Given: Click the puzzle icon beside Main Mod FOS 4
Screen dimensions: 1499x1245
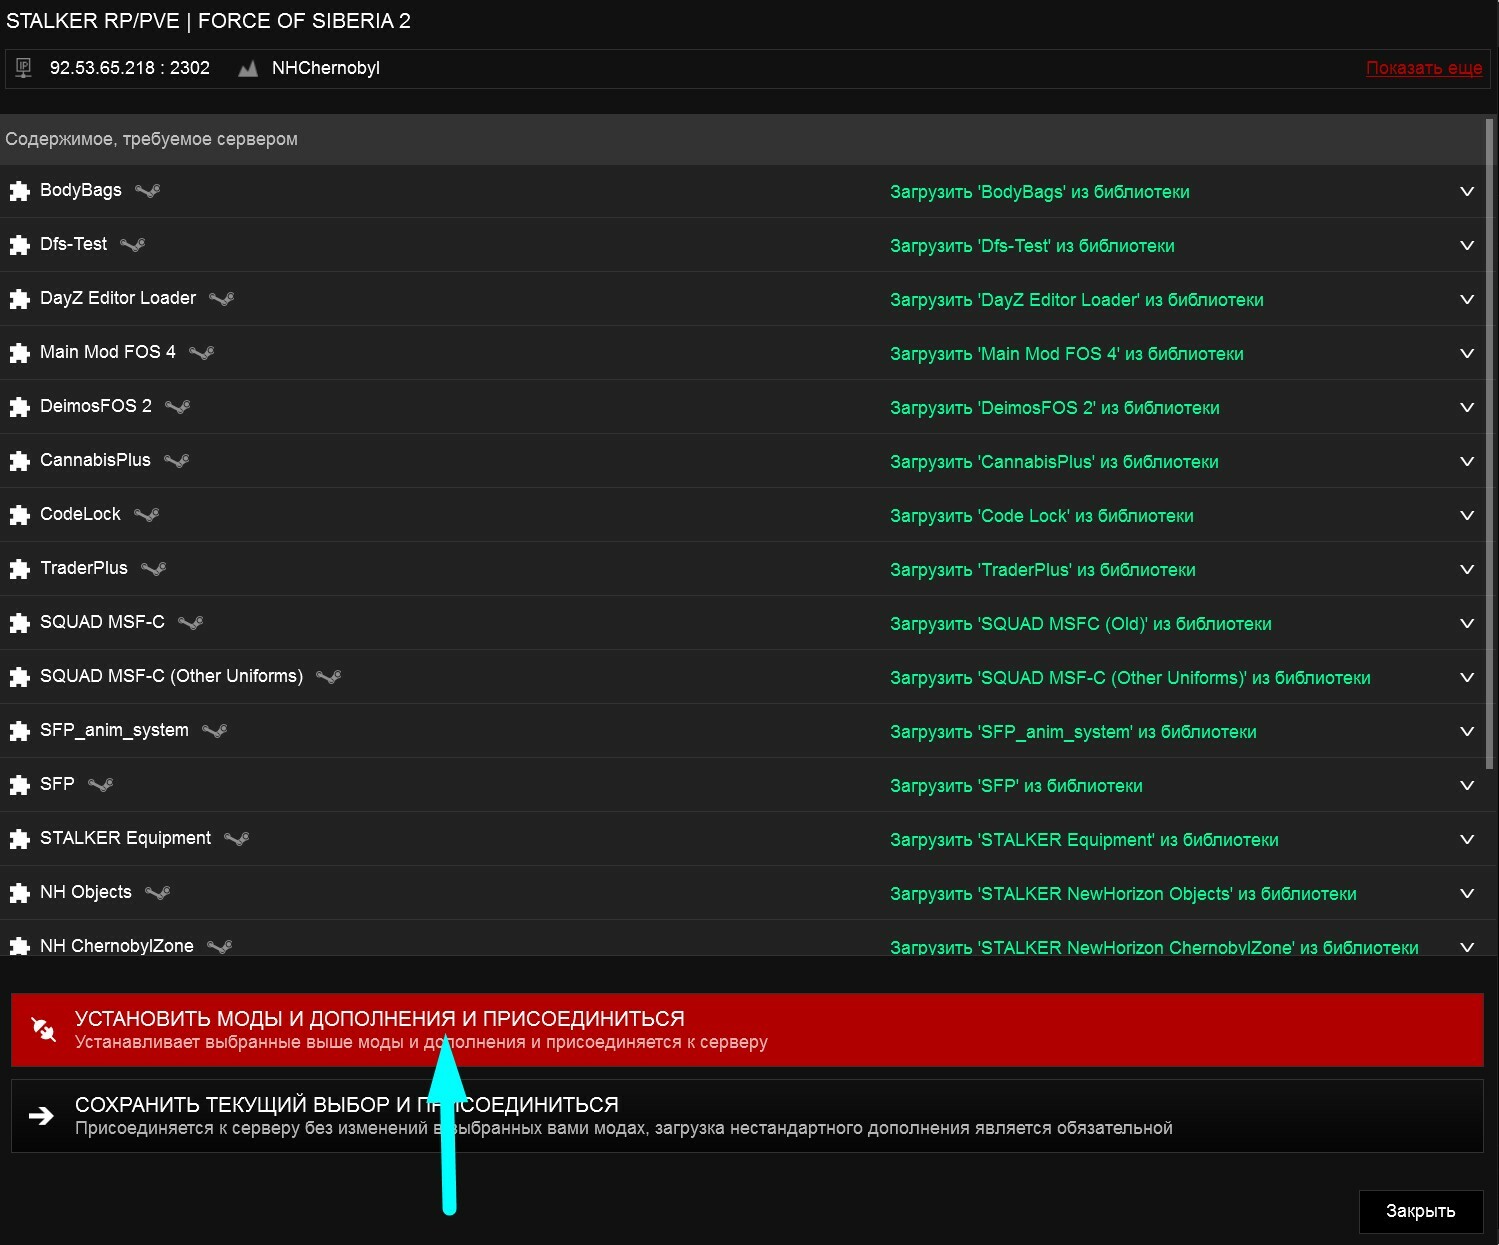Looking at the screenshot, I should point(19,353).
